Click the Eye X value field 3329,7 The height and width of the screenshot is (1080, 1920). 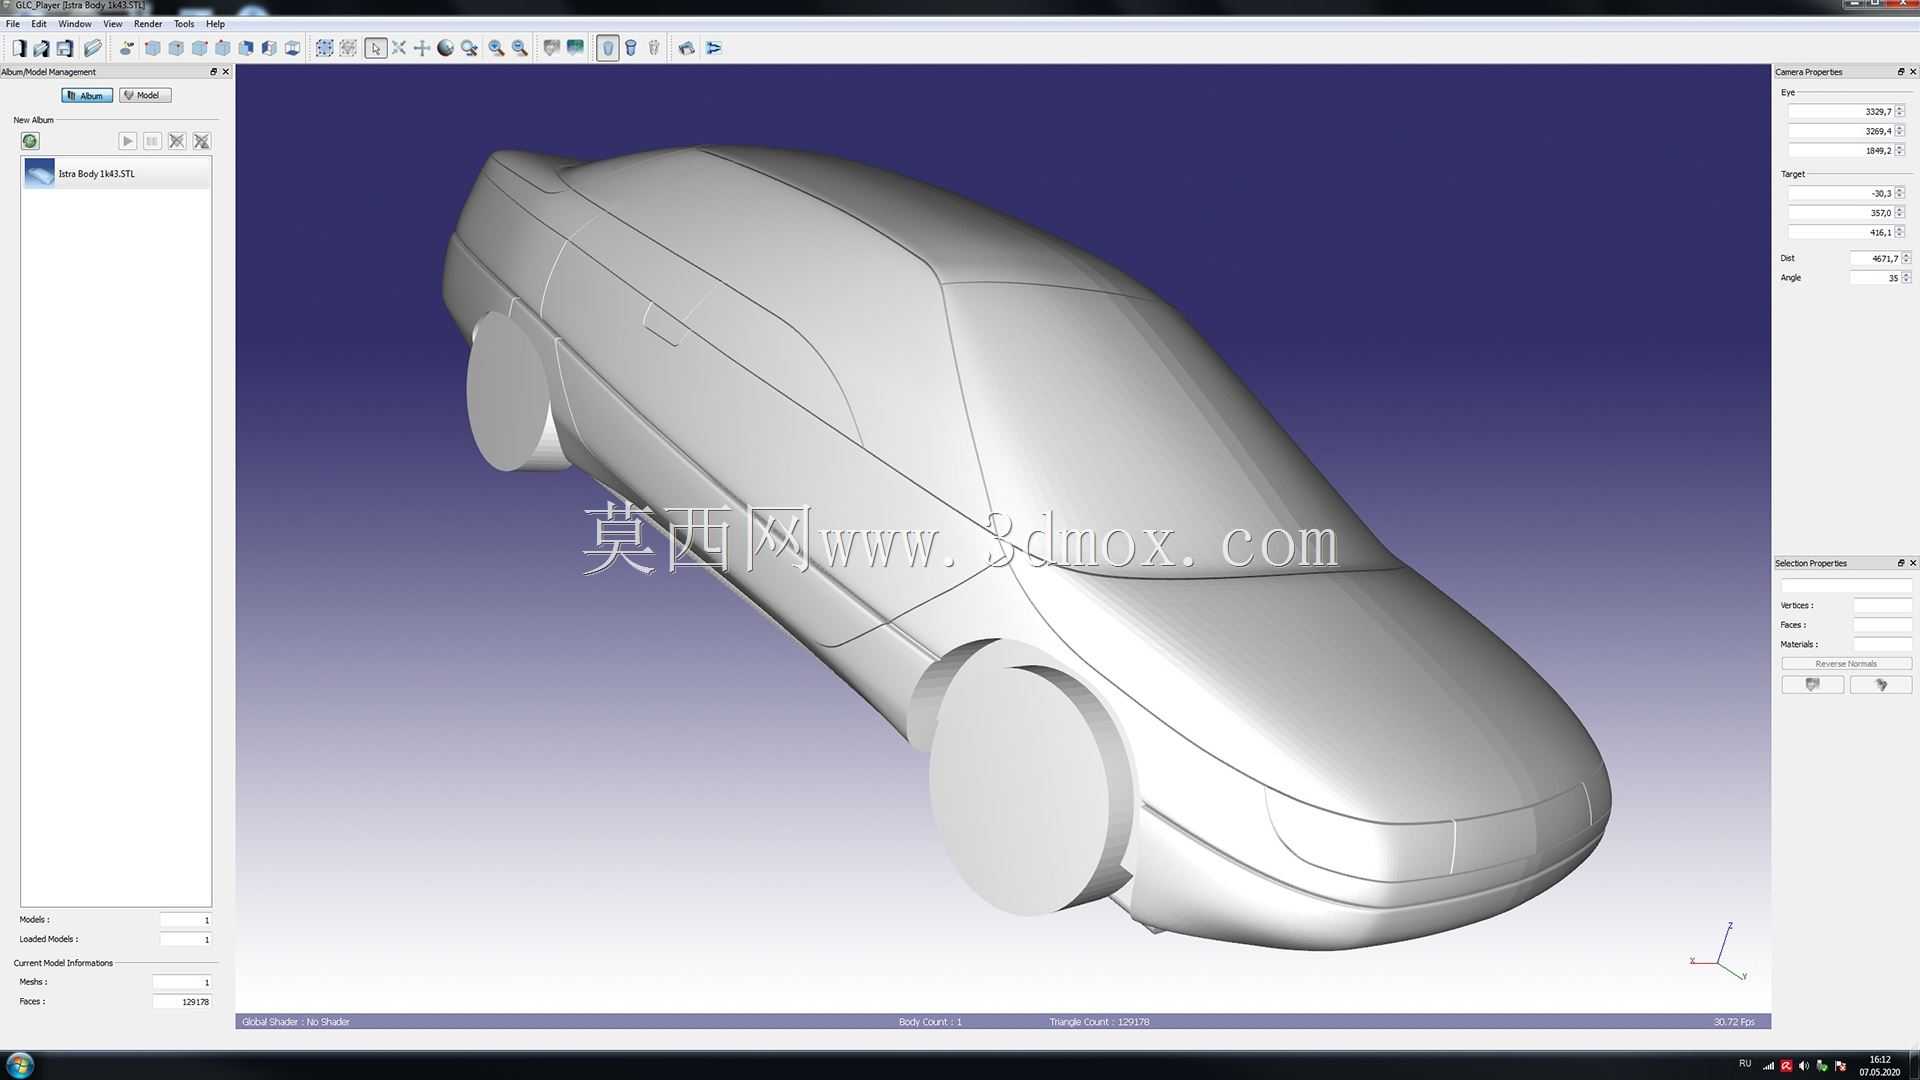1840,111
